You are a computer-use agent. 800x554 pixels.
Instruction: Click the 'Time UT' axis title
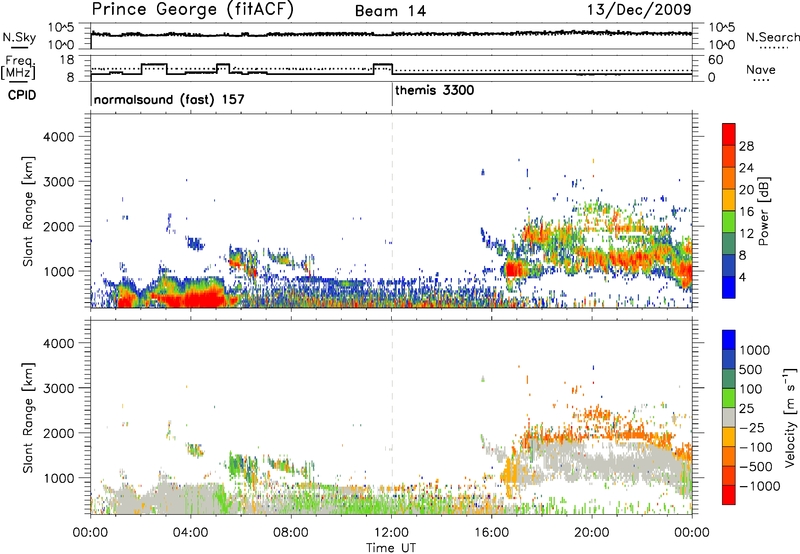coord(391,547)
